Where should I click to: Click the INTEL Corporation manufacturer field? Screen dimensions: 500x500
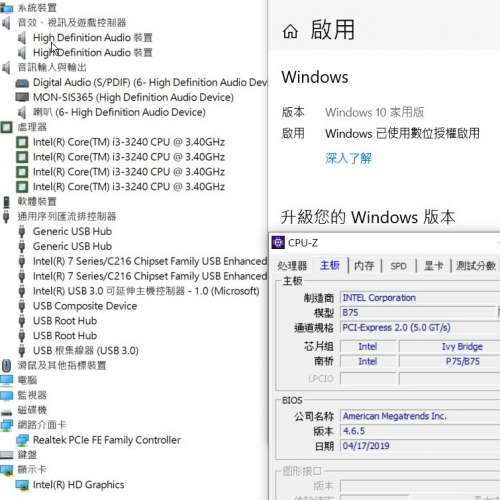point(420,298)
